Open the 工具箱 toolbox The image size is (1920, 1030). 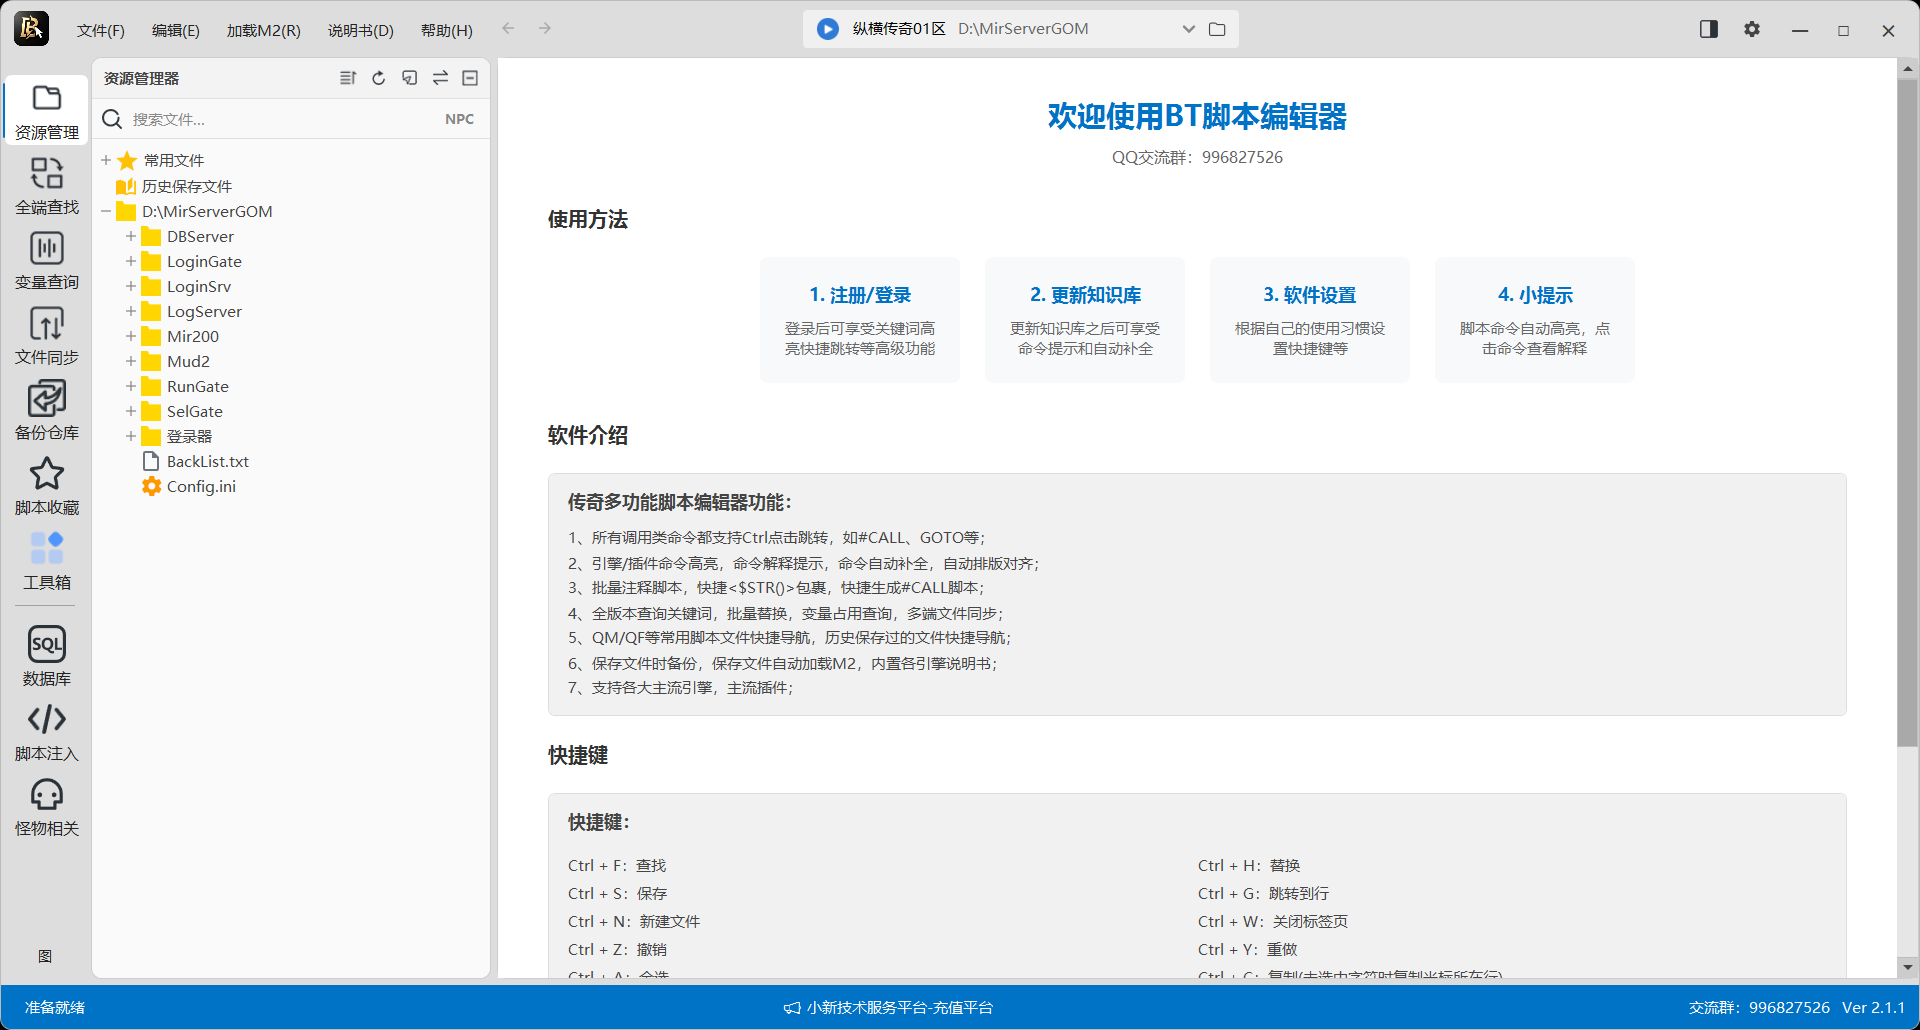pyautogui.click(x=46, y=561)
